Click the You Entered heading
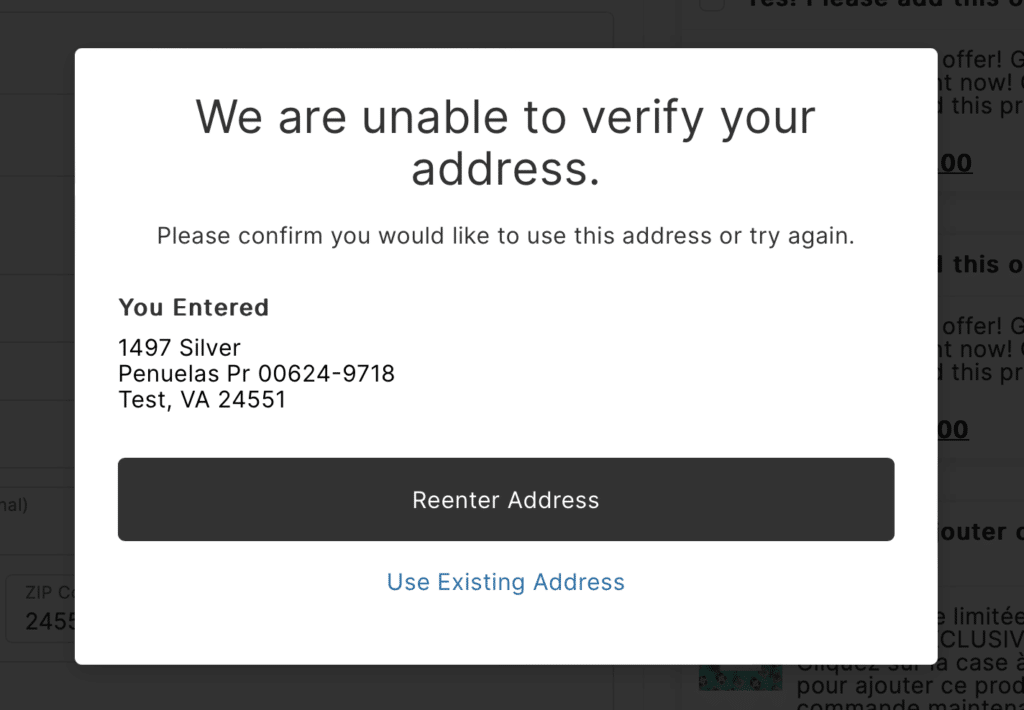The width and height of the screenshot is (1024, 710). 193,307
